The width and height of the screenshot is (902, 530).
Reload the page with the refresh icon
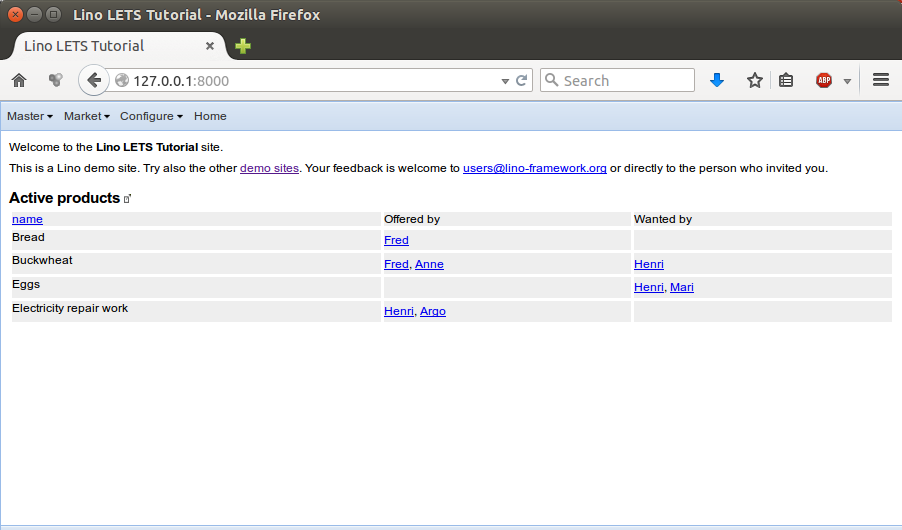coord(522,81)
